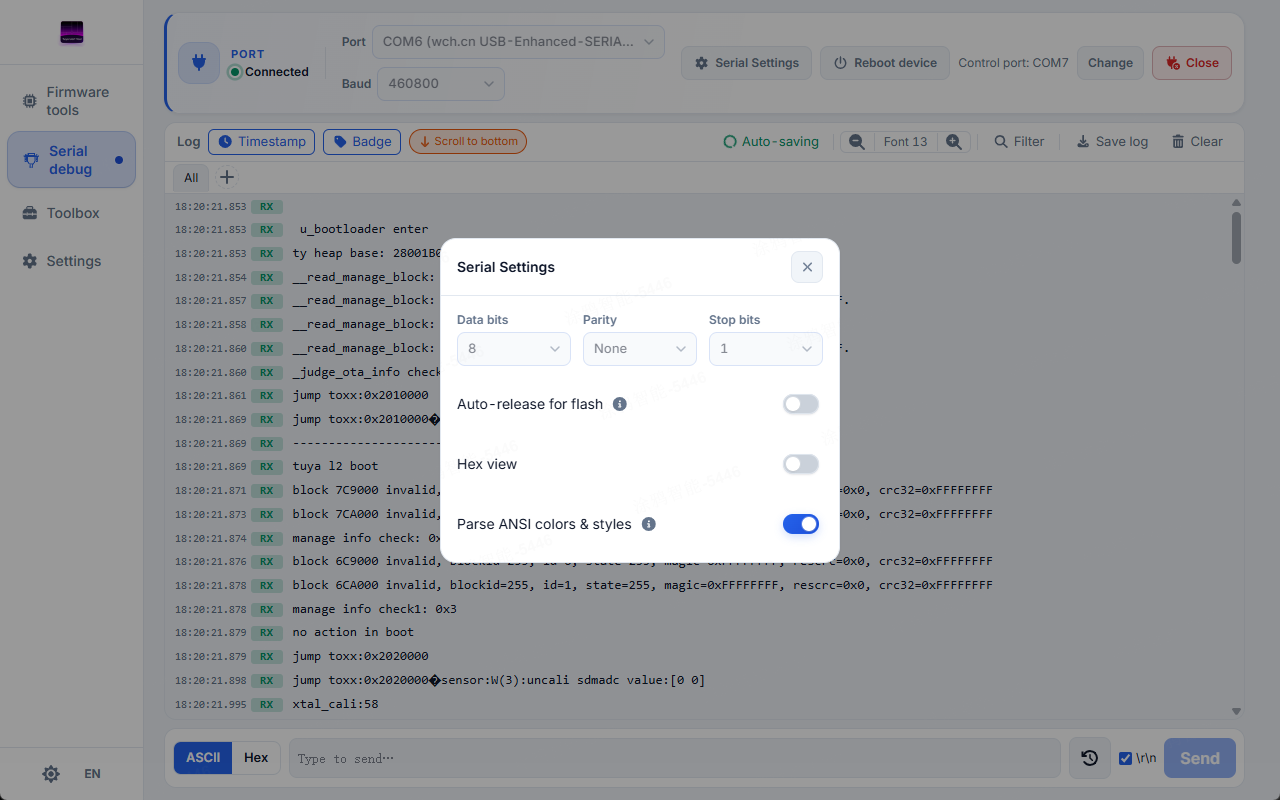Click the log line 'u_bootloader enter'
The image size is (1280, 800).
pyautogui.click(x=364, y=229)
